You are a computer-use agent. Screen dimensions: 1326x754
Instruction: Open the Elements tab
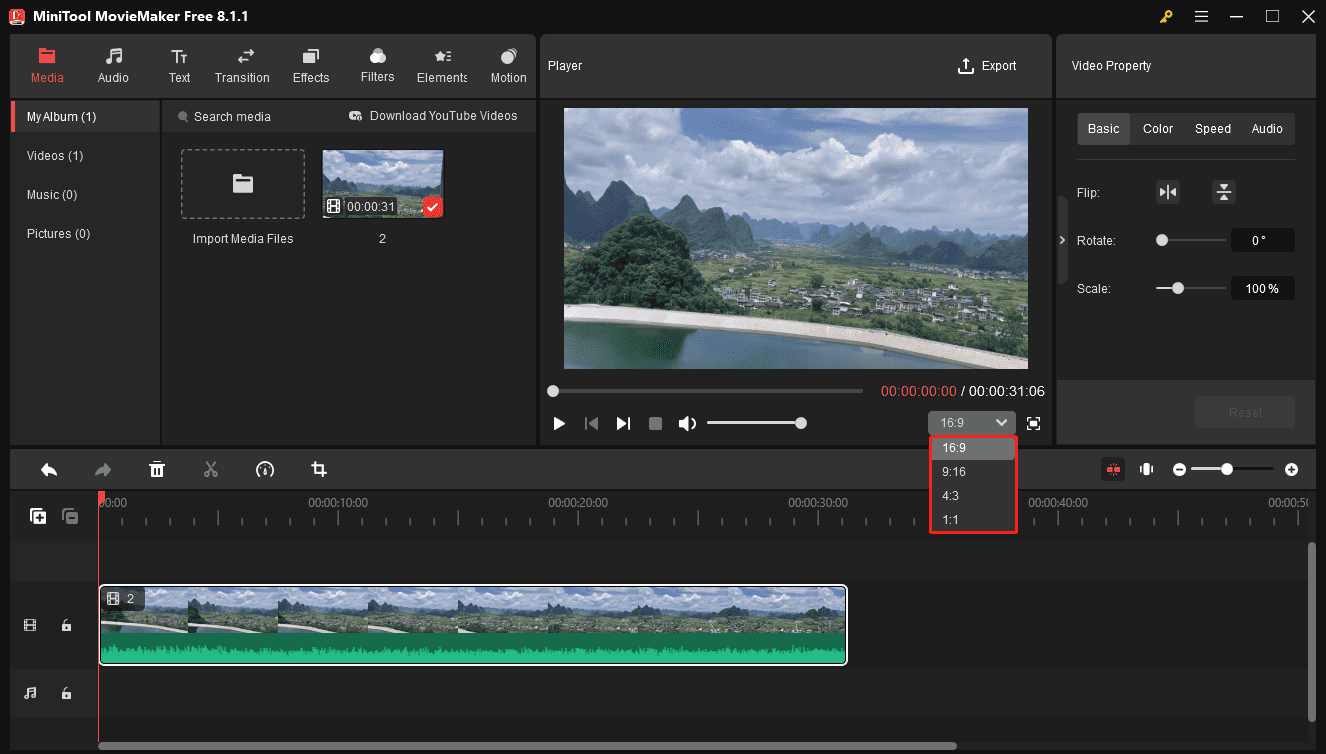tap(442, 66)
